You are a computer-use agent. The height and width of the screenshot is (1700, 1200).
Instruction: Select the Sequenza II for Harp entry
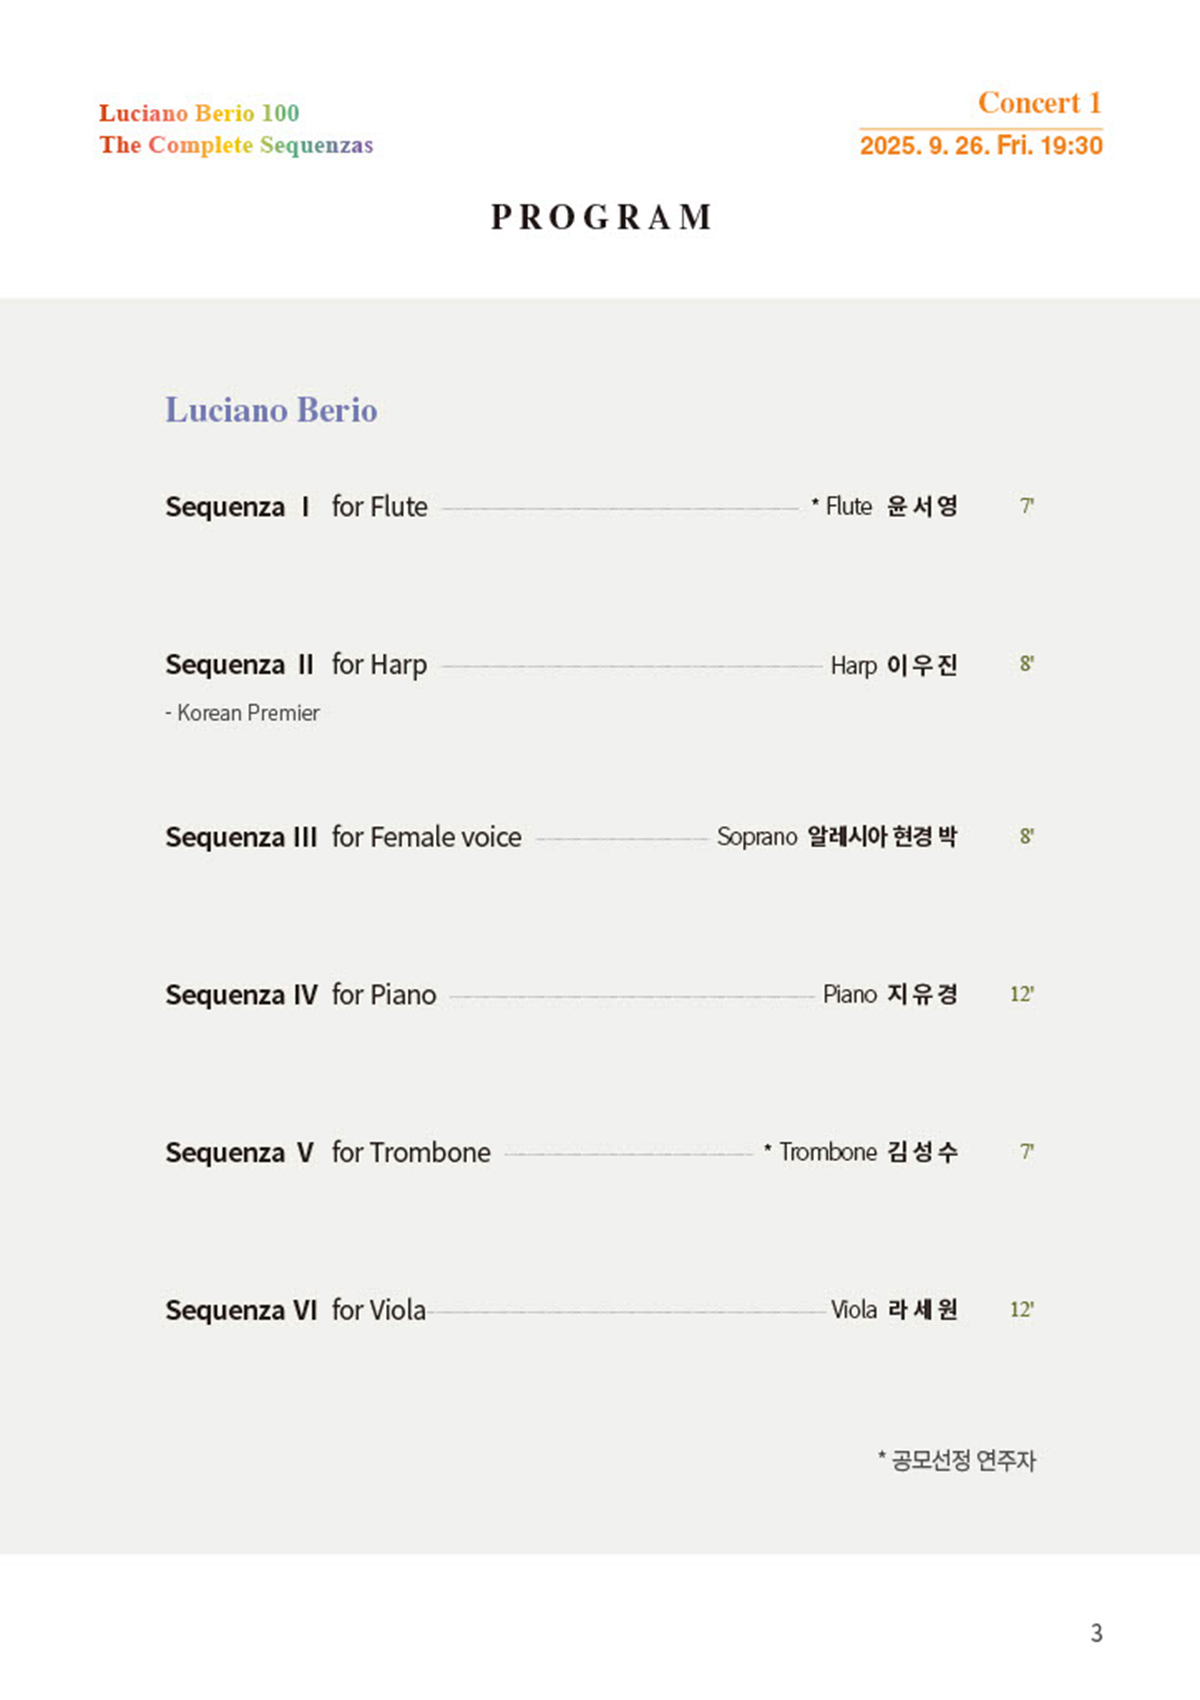pyautogui.click(x=296, y=665)
